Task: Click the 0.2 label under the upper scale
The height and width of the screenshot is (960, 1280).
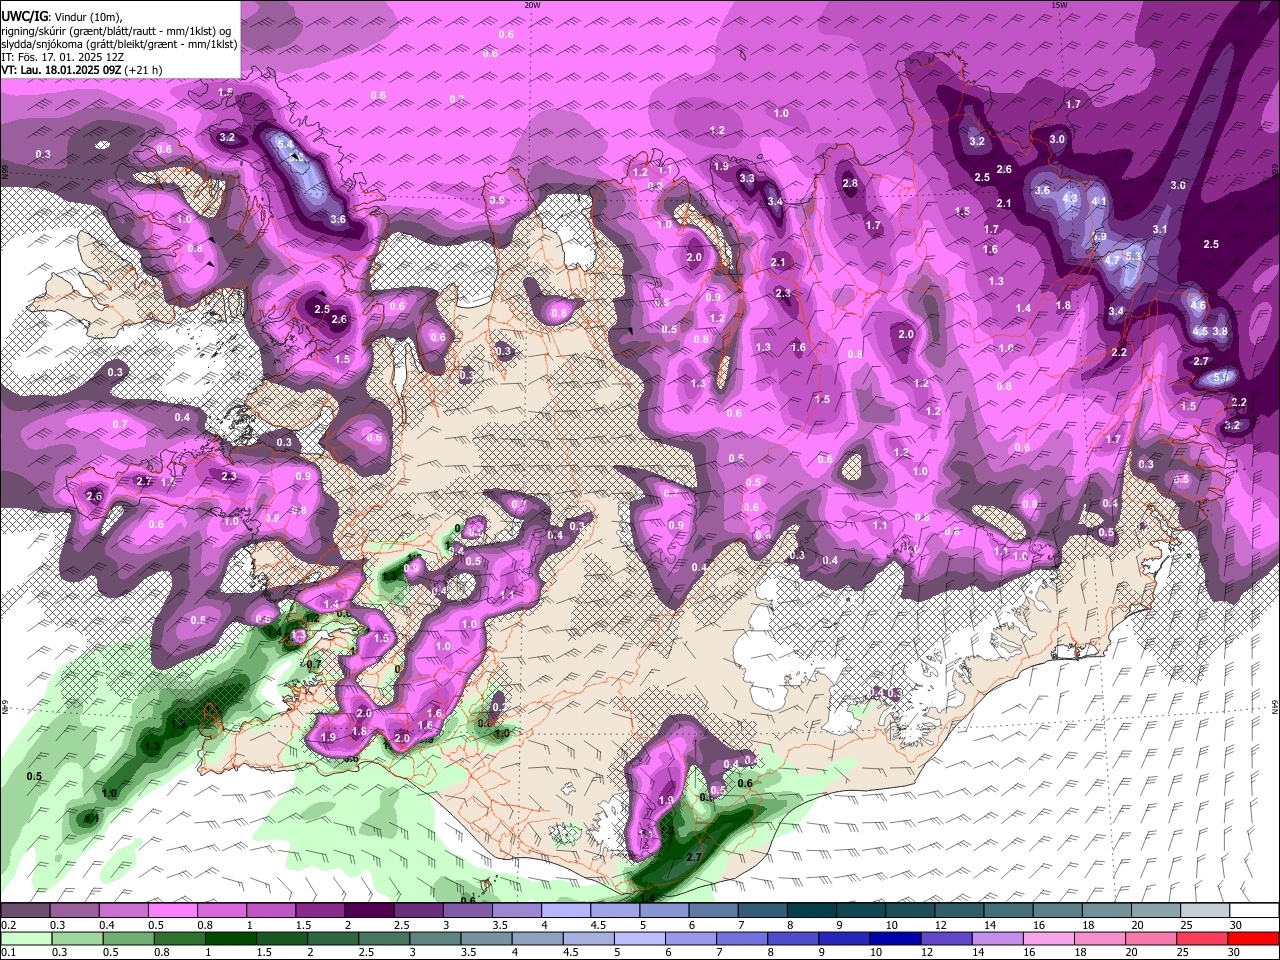Action: tap(8, 925)
